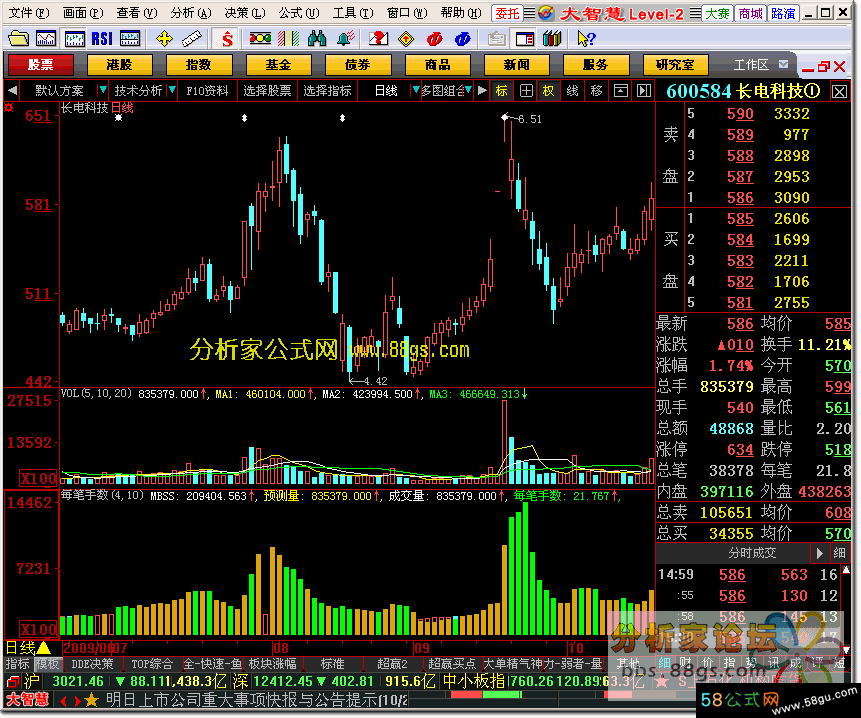Screen dimensions: 861x718
Task: Switch to the 板块涨幅 tab
Action: 272,664
